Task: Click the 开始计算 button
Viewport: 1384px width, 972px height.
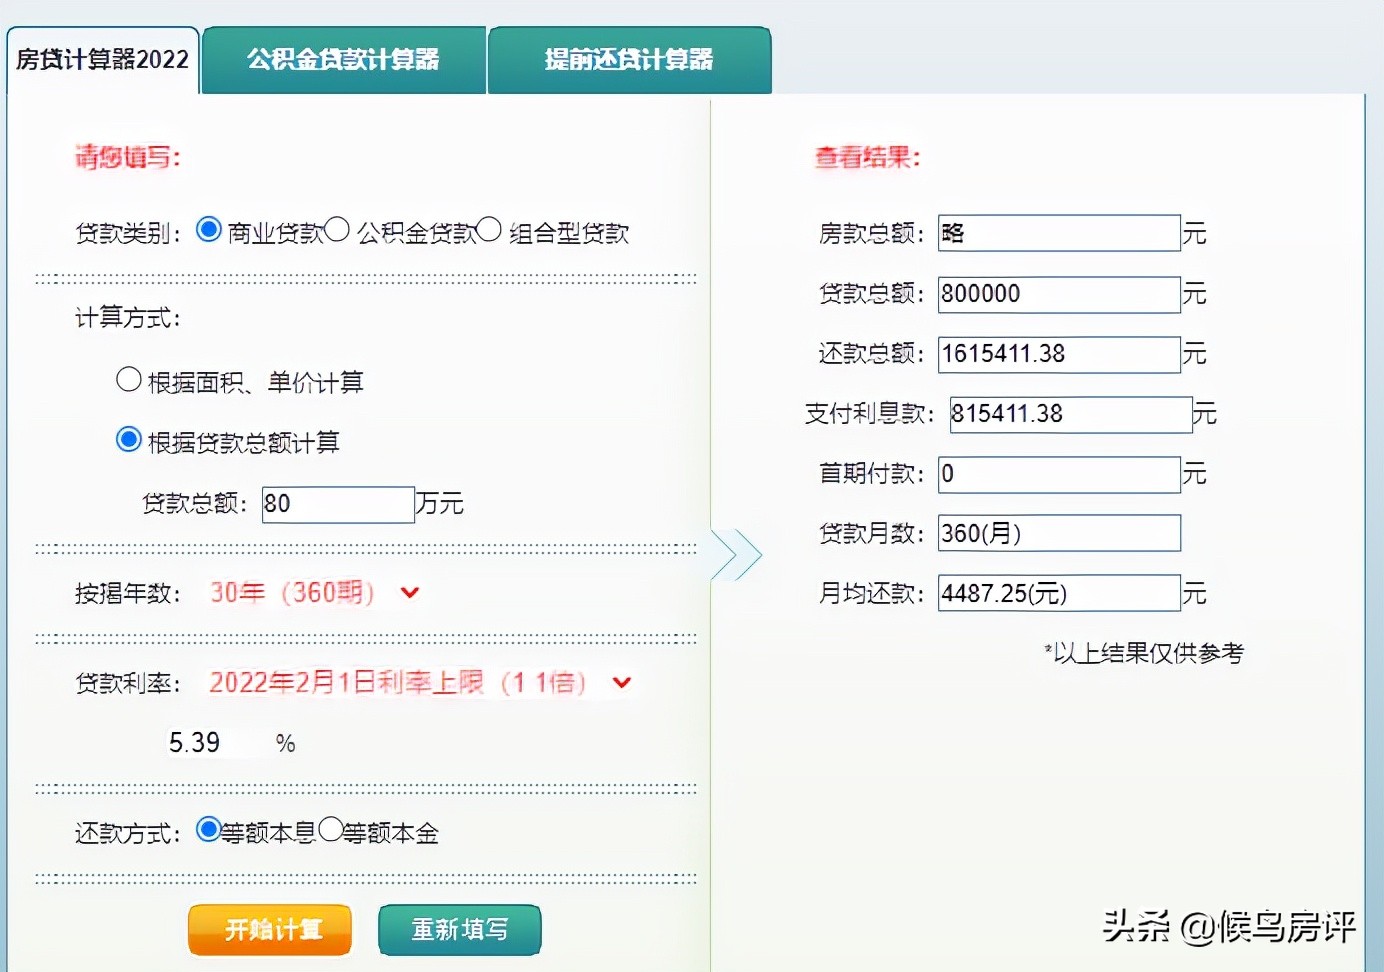Action: [269, 929]
